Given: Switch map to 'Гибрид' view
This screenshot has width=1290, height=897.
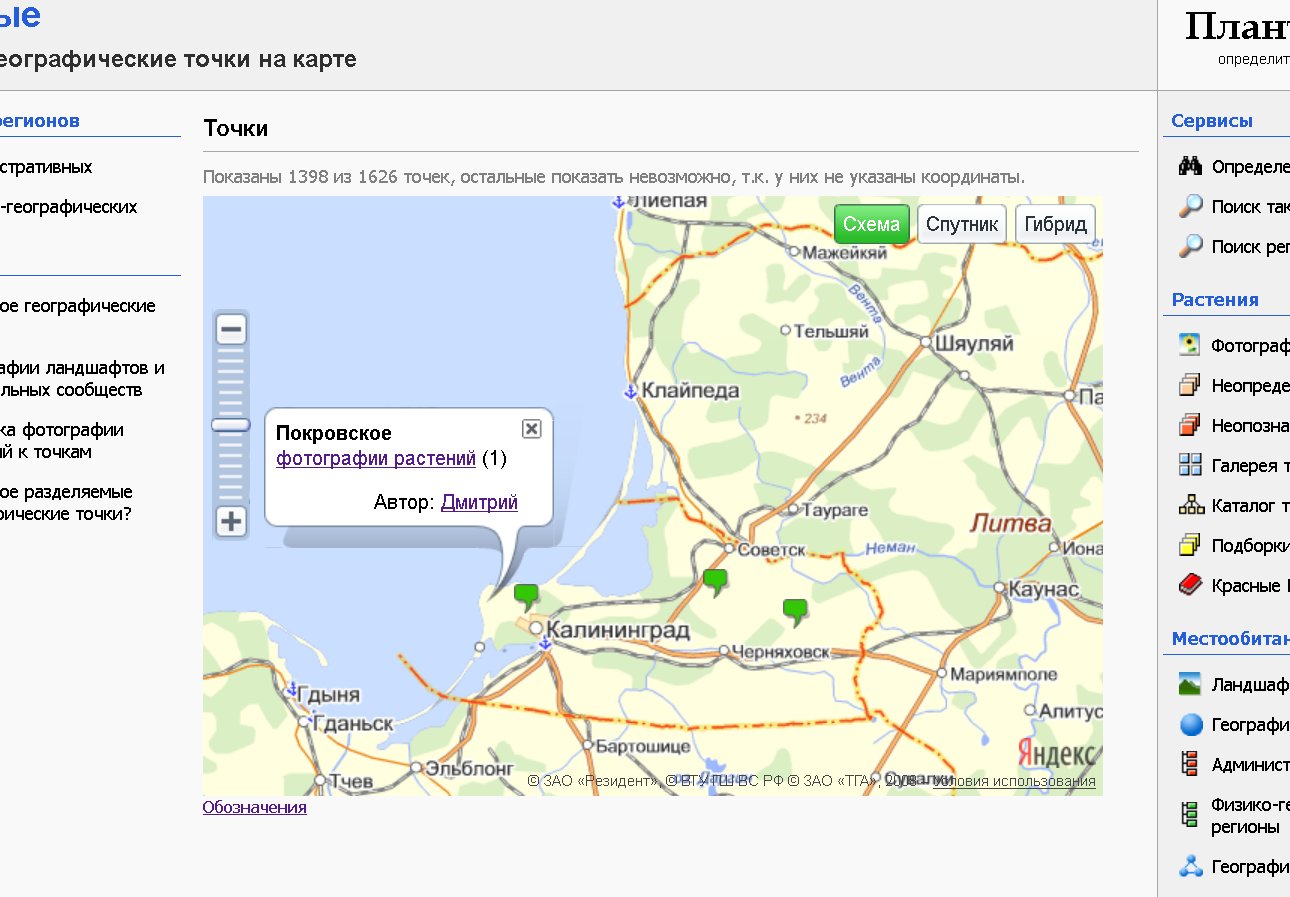Looking at the screenshot, I should 1055,224.
